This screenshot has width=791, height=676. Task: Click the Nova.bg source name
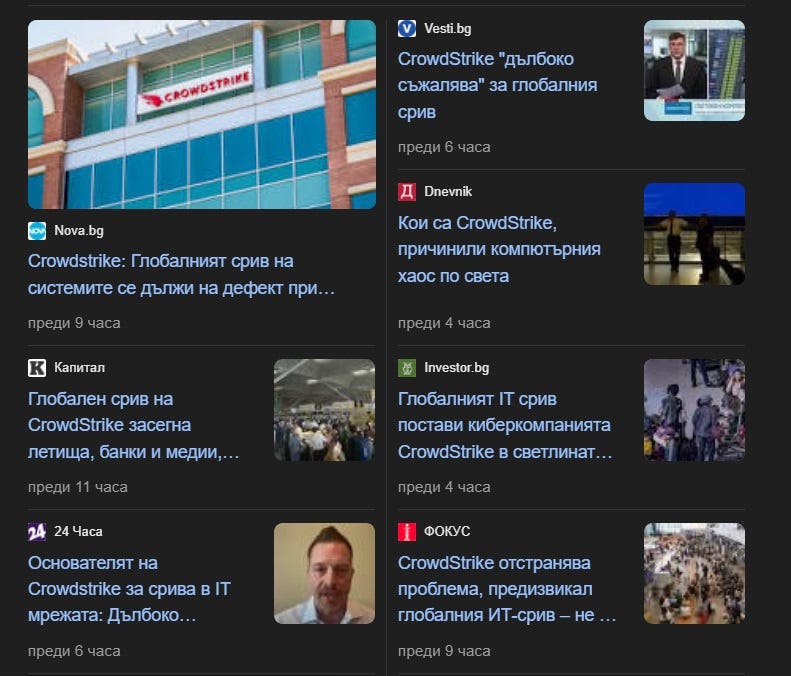click(x=79, y=231)
